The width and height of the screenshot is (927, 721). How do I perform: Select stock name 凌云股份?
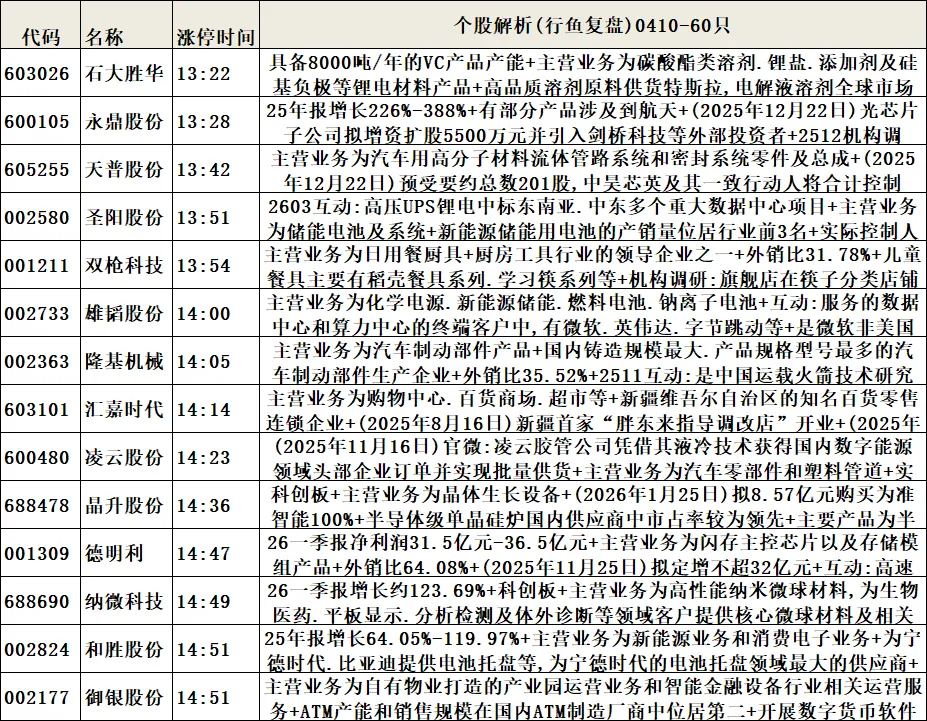point(124,457)
